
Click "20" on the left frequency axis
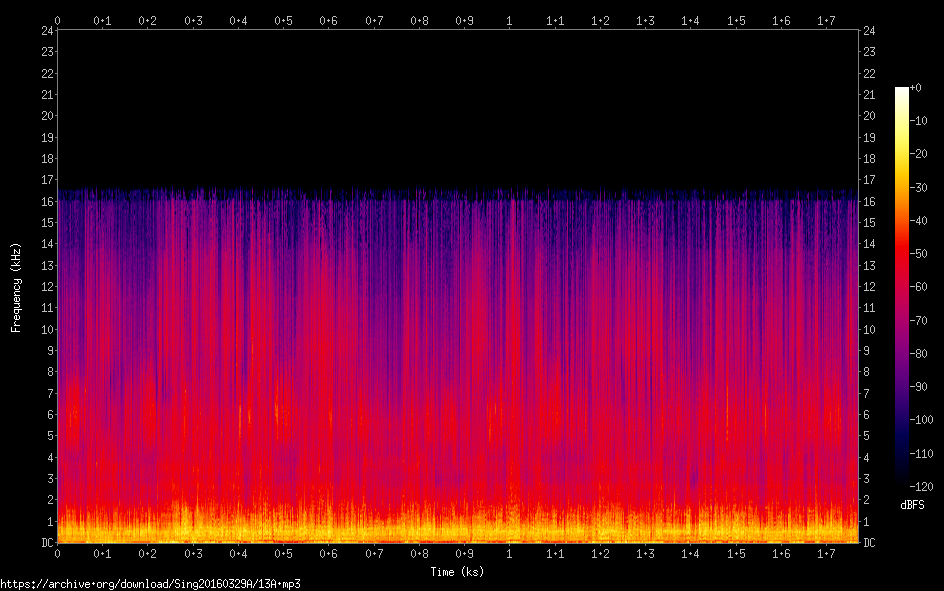(x=47, y=116)
